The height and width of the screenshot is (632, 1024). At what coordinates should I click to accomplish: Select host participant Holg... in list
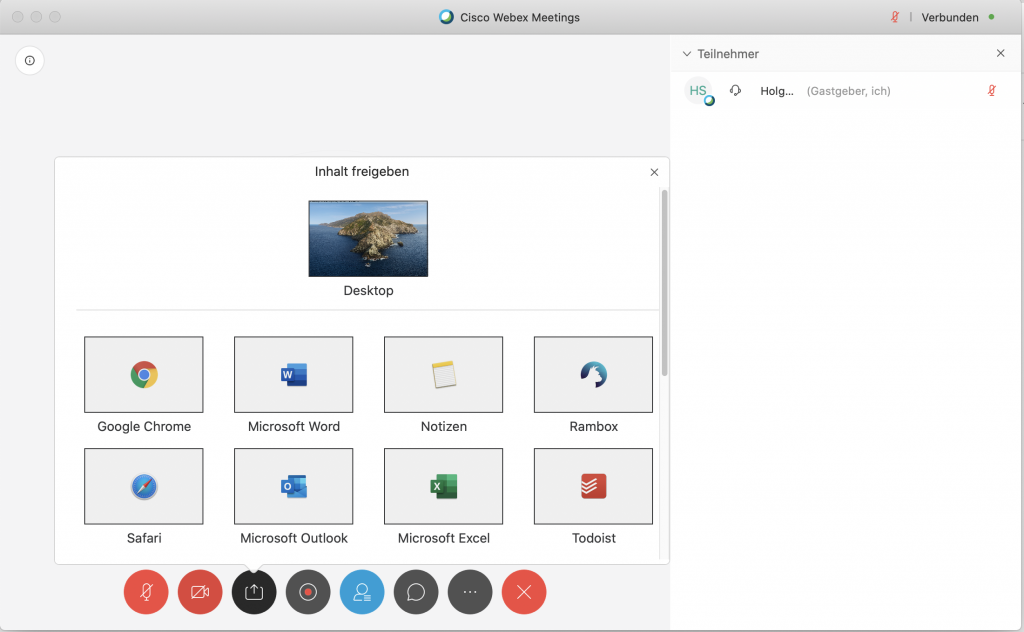pos(776,91)
